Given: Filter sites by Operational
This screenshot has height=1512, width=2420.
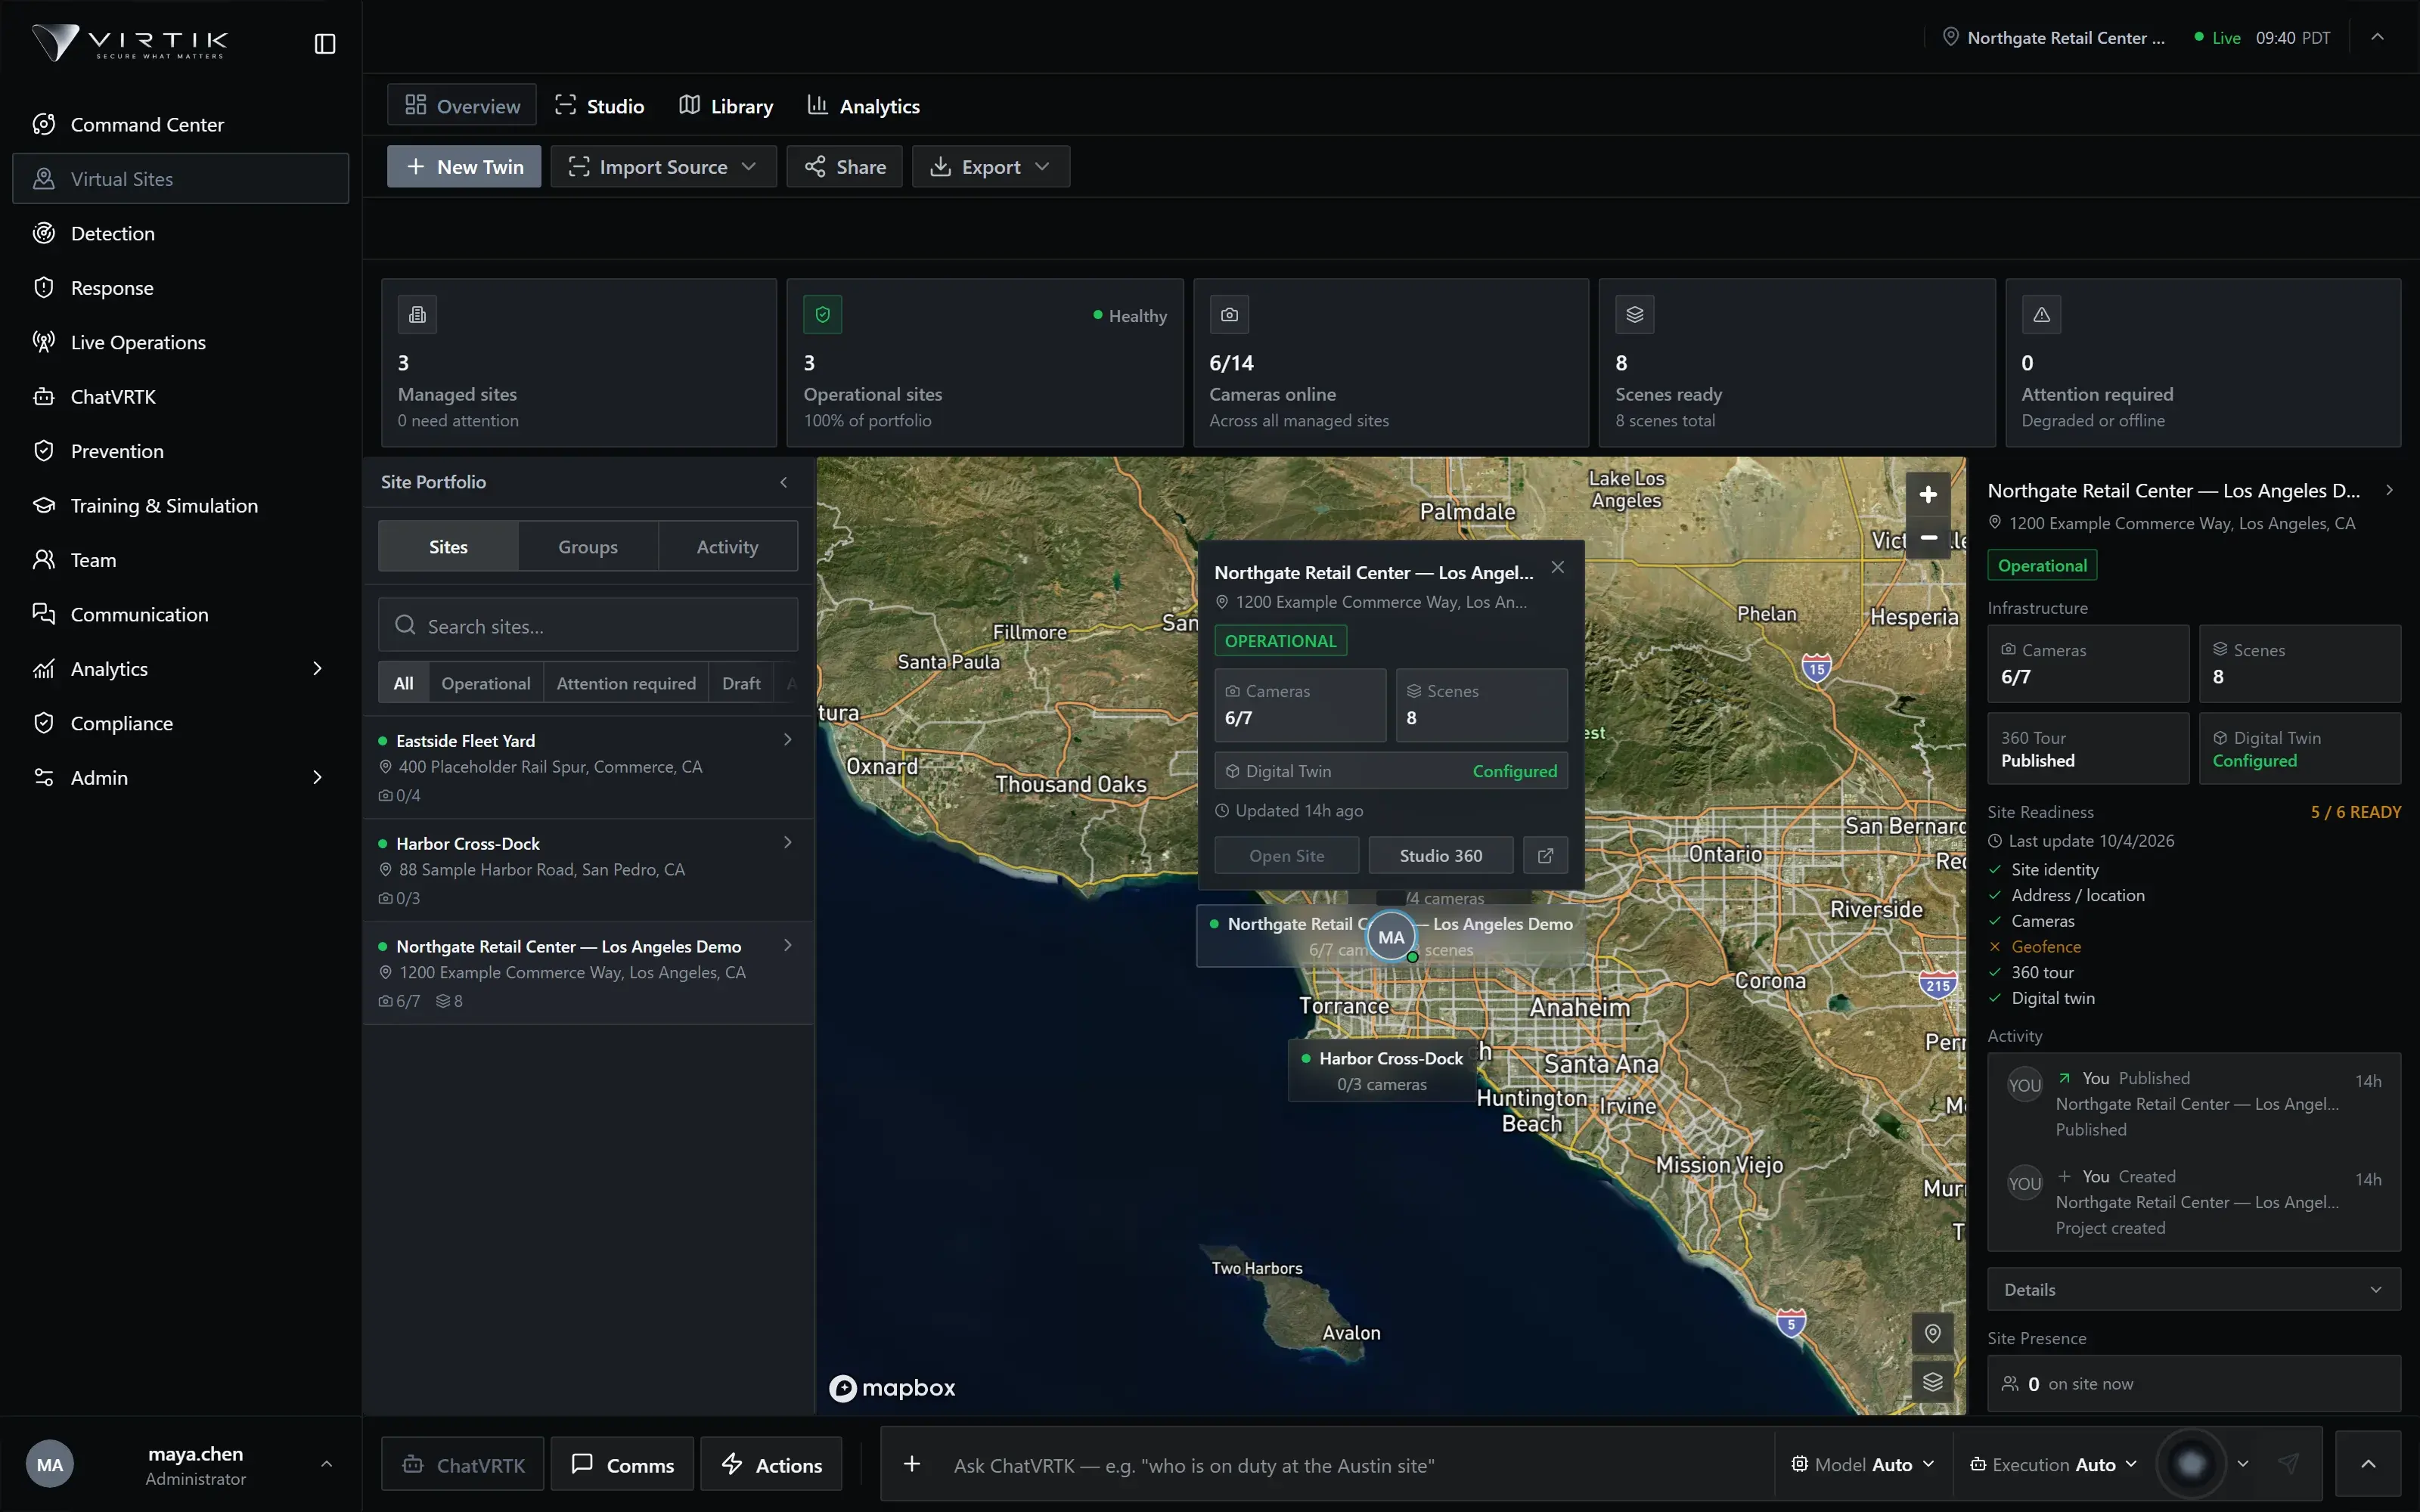Looking at the screenshot, I should 485,683.
